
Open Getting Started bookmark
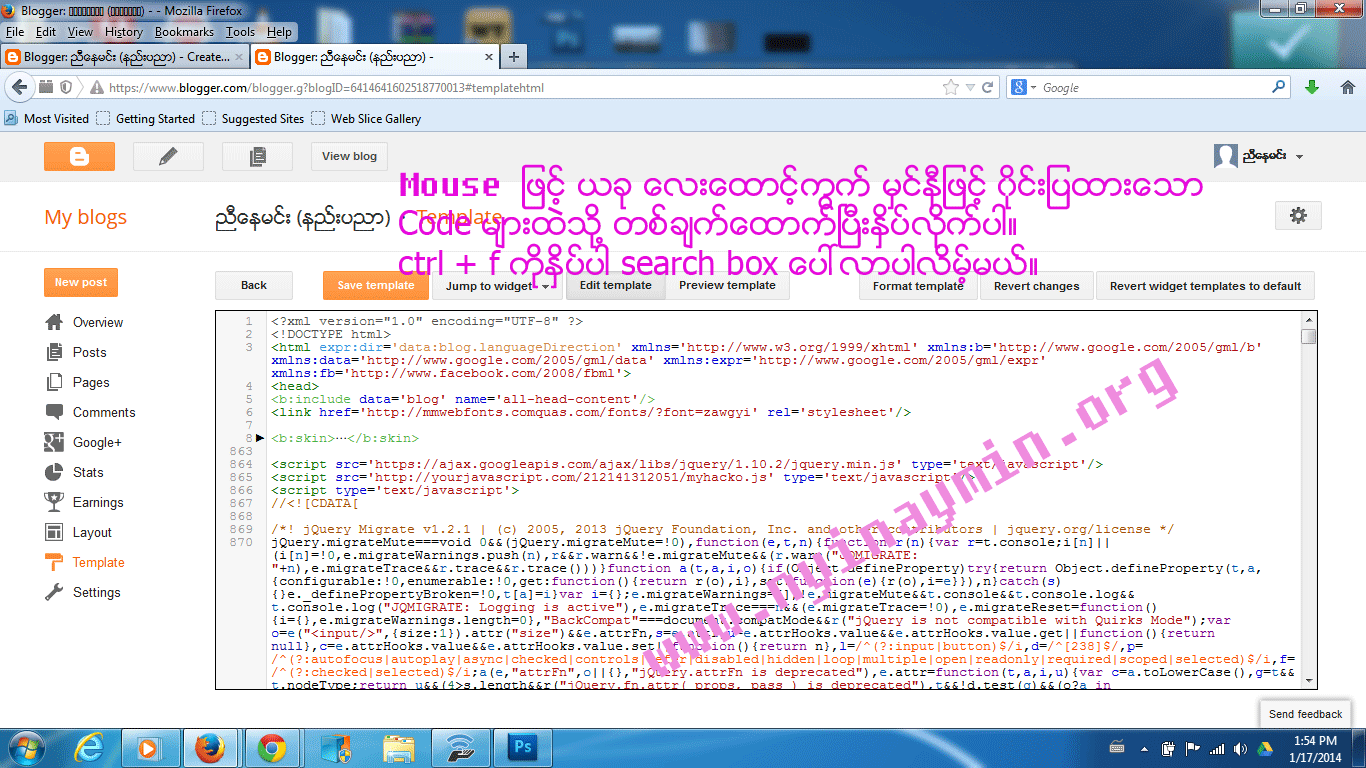(146, 118)
